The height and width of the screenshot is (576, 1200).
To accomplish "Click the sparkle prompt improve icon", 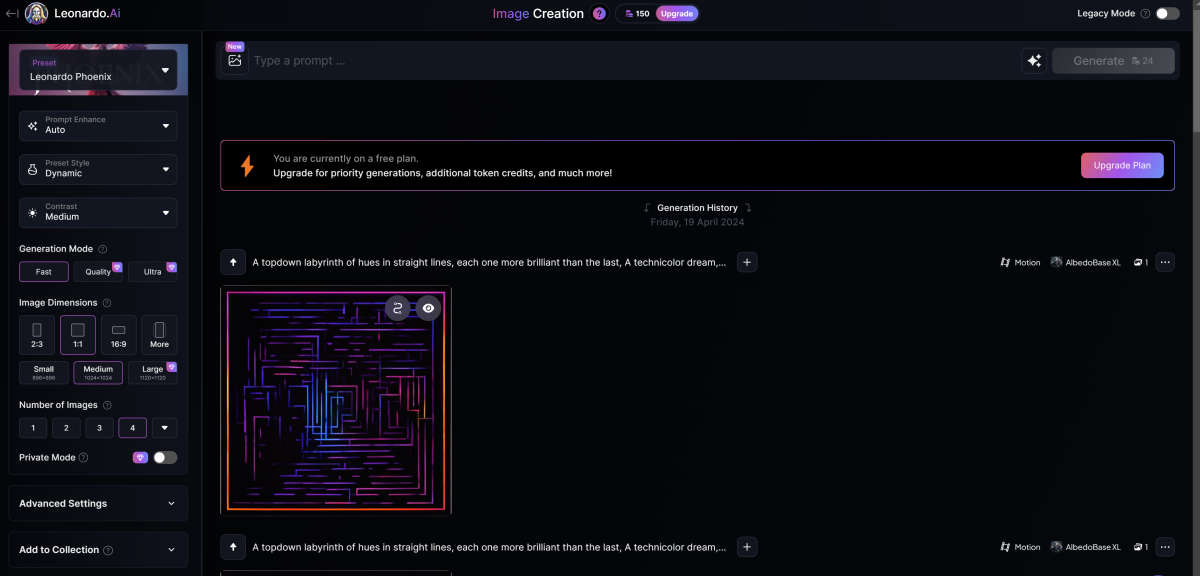I will pyautogui.click(x=1033, y=61).
